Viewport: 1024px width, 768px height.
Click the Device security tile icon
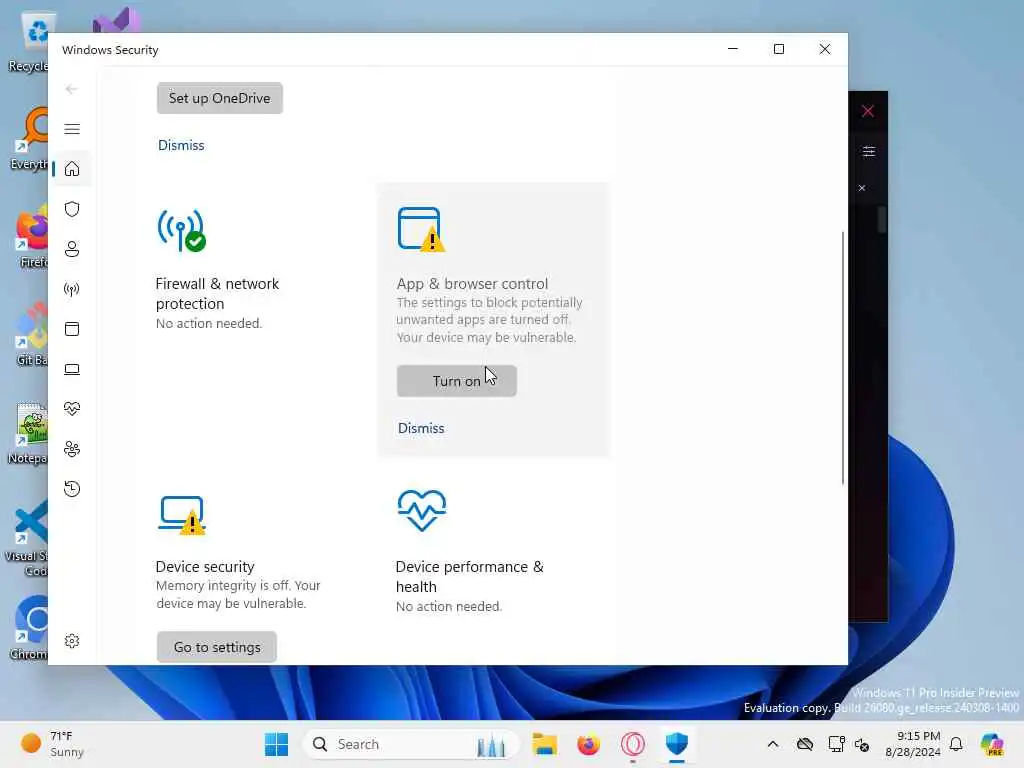[x=182, y=515]
